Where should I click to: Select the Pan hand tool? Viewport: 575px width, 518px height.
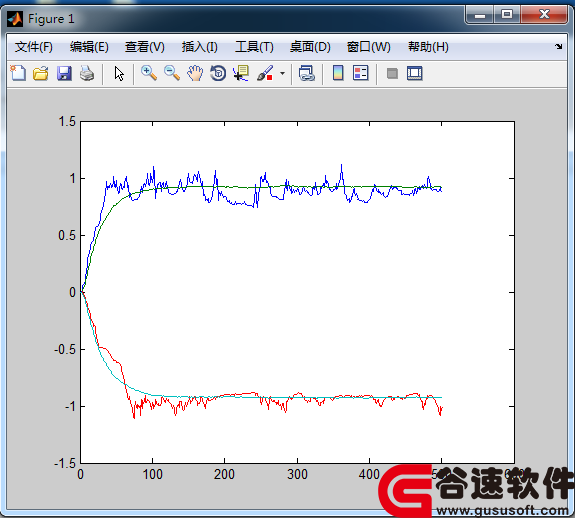pyautogui.click(x=195, y=73)
